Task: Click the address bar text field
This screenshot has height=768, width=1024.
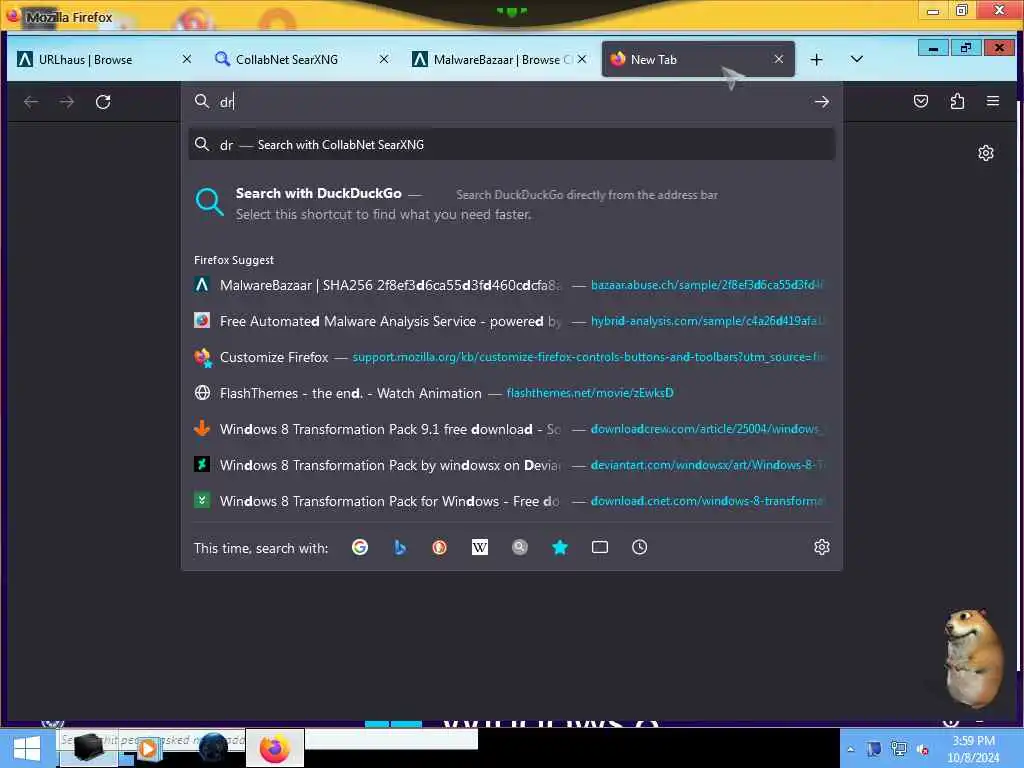Action: [x=513, y=102]
